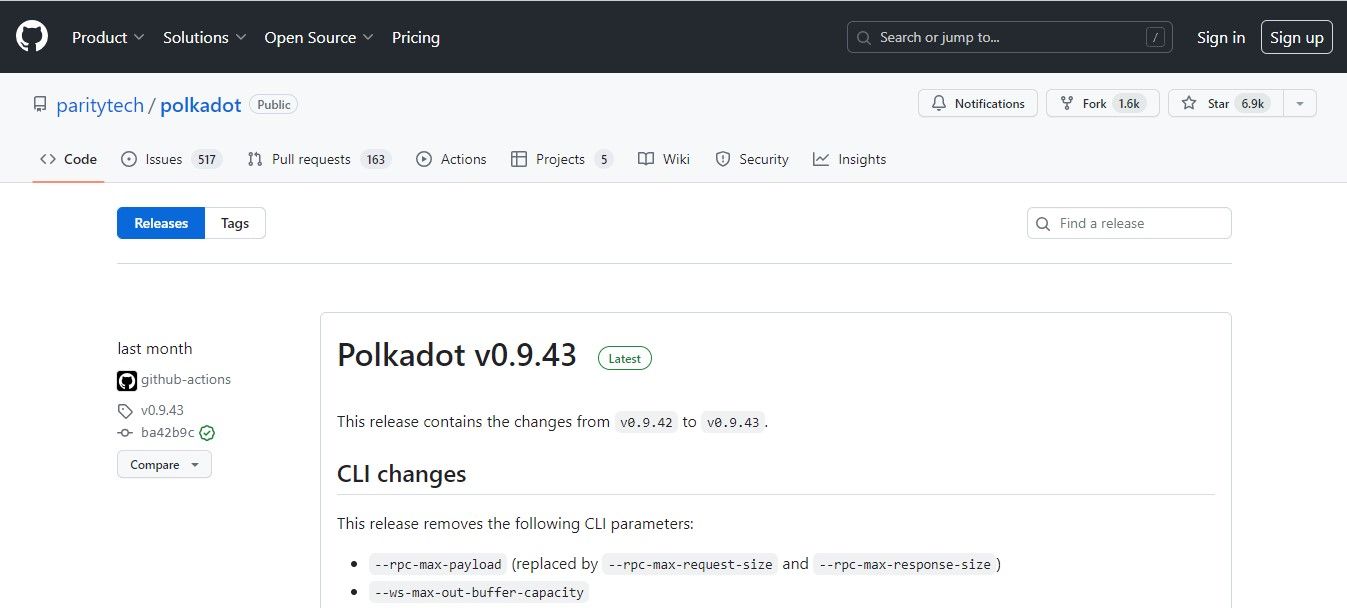Open the Pull requests tab
Screen dimensions: 1347x608
tap(318, 159)
